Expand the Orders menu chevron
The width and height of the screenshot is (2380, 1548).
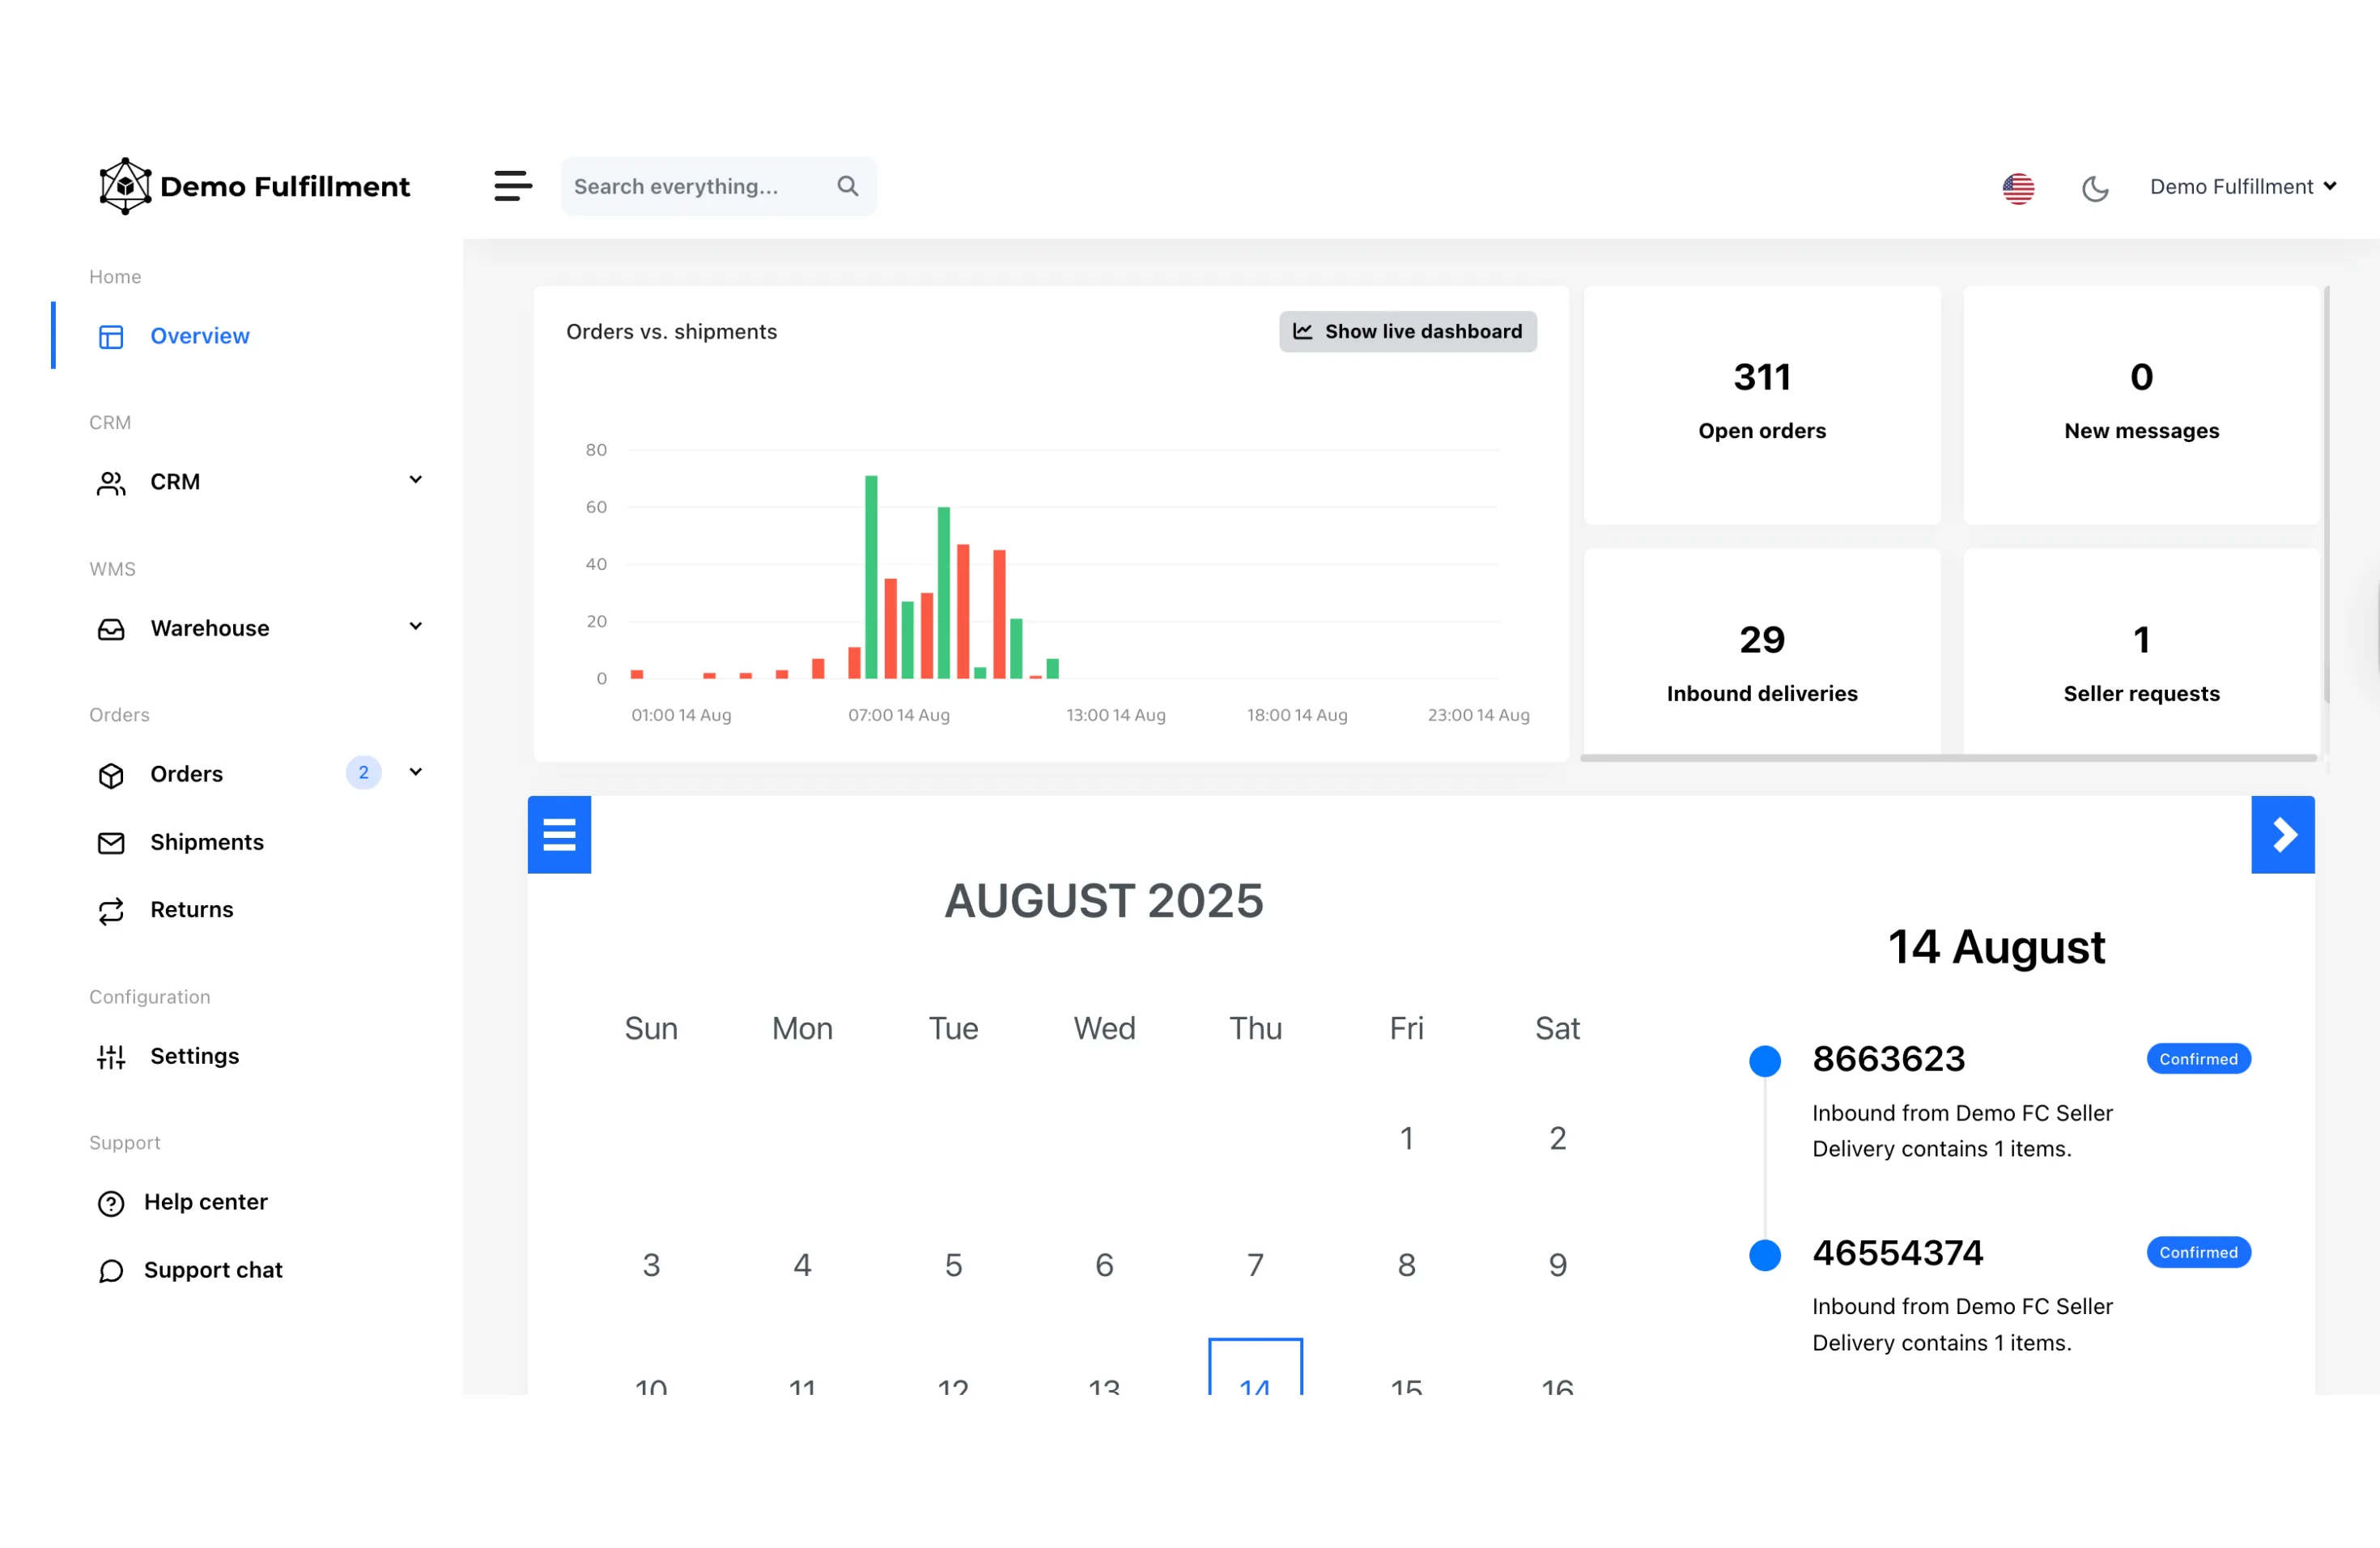[416, 772]
